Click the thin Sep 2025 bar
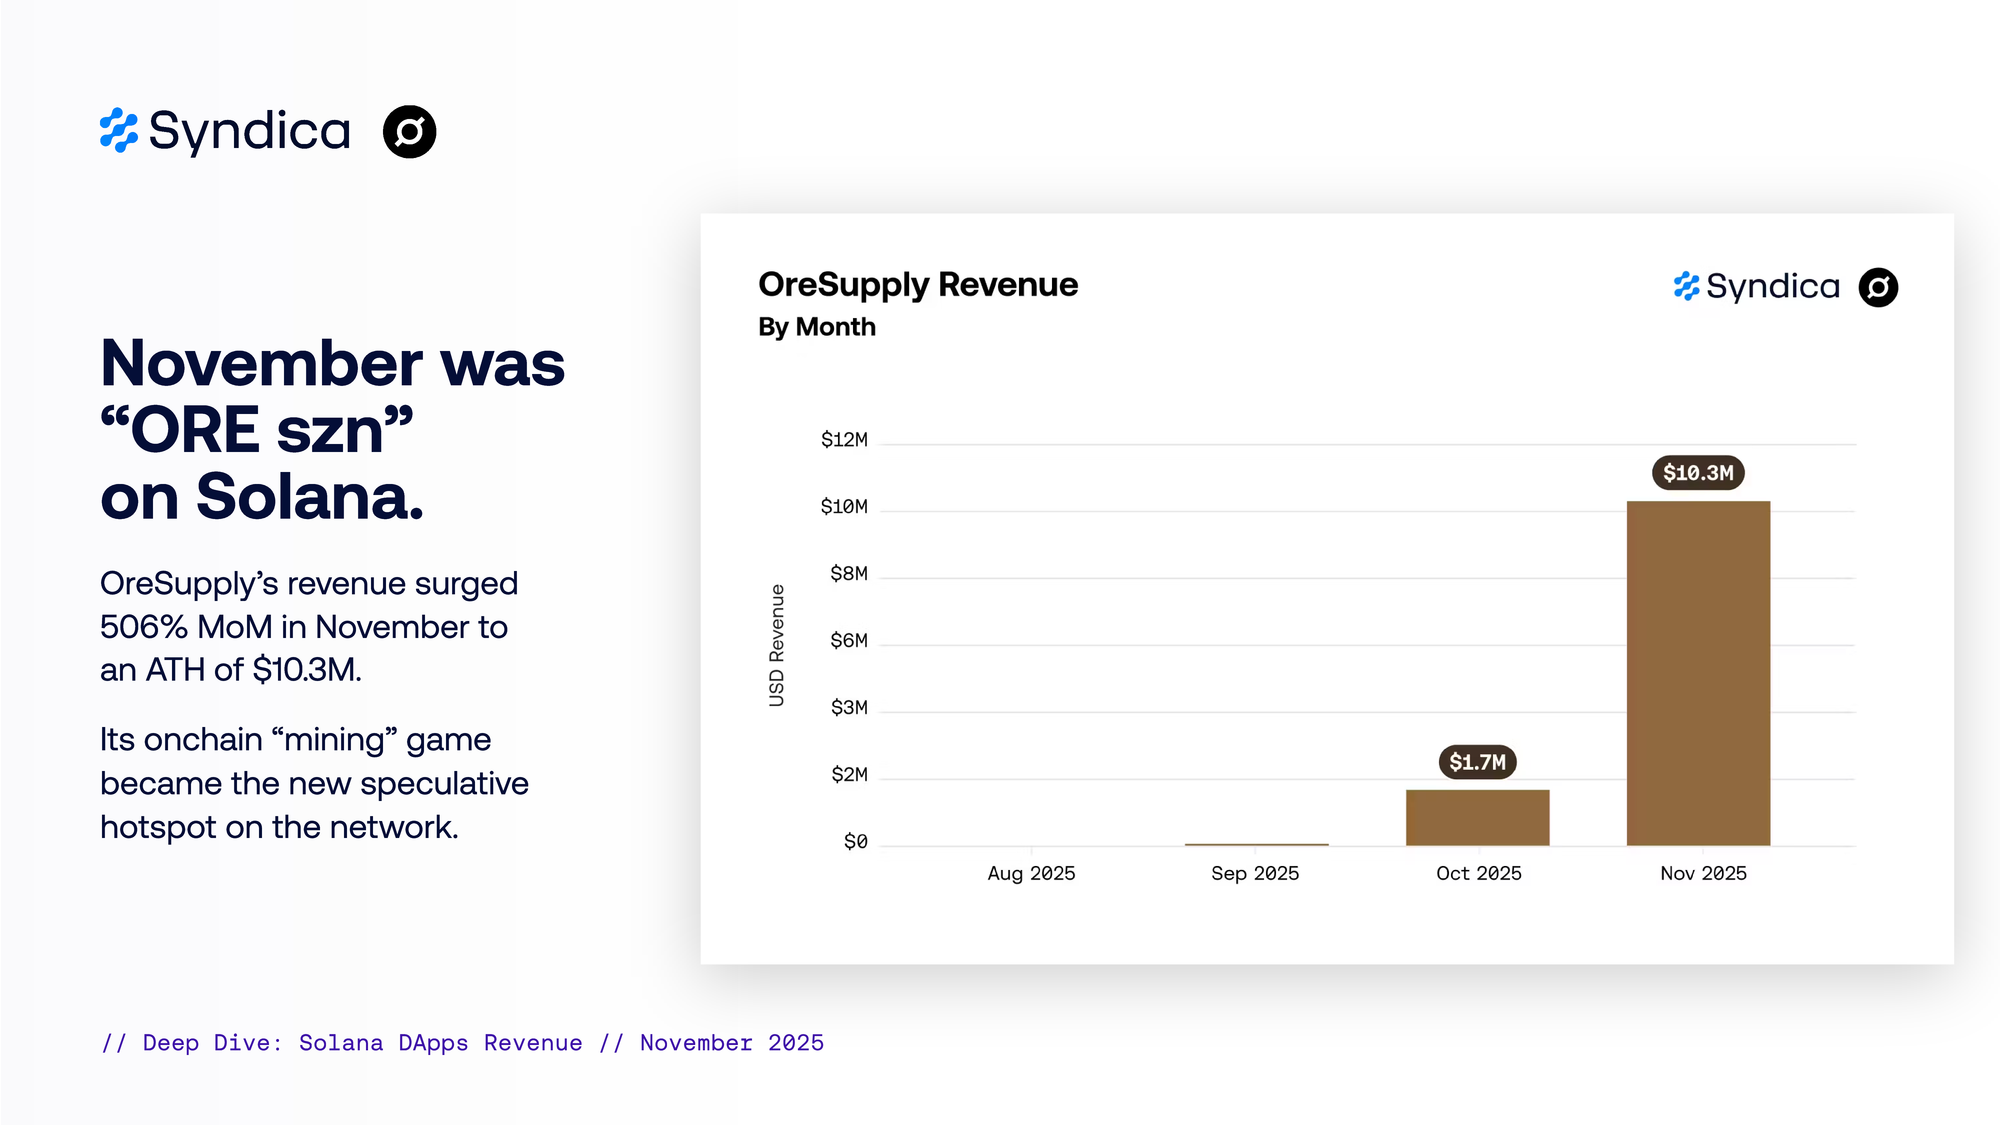This screenshot has width=2000, height=1125. pos(1256,845)
